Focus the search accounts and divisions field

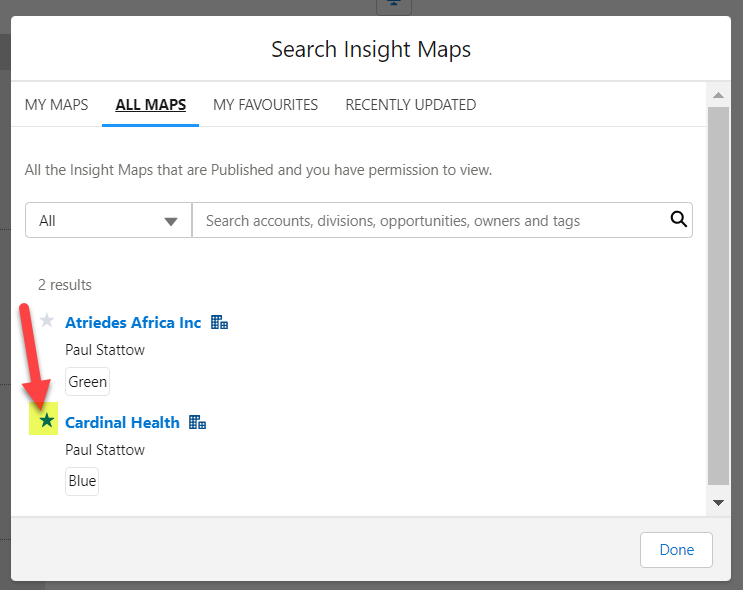click(x=430, y=221)
